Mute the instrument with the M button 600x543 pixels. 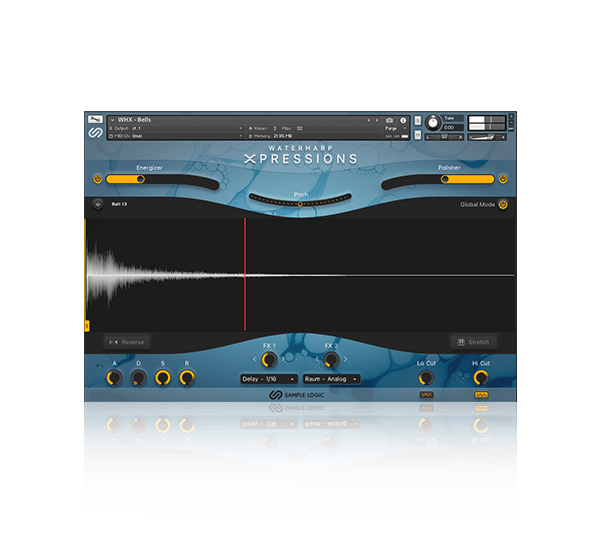tap(418, 135)
